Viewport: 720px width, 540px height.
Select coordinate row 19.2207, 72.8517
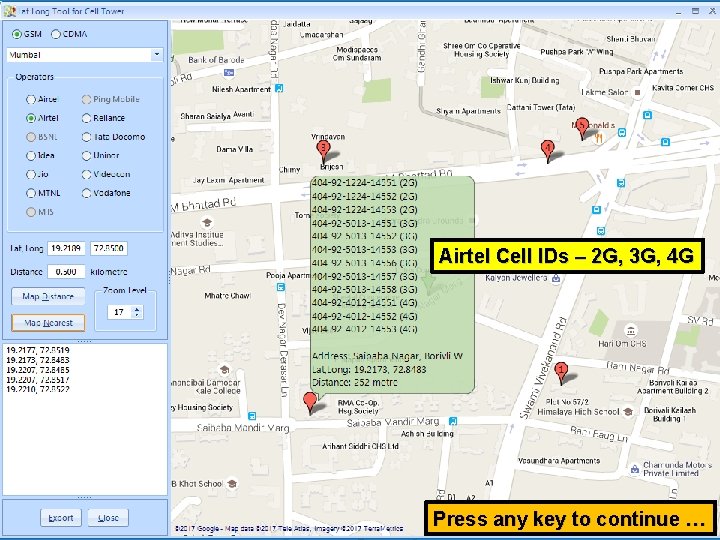tap(38, 380)
